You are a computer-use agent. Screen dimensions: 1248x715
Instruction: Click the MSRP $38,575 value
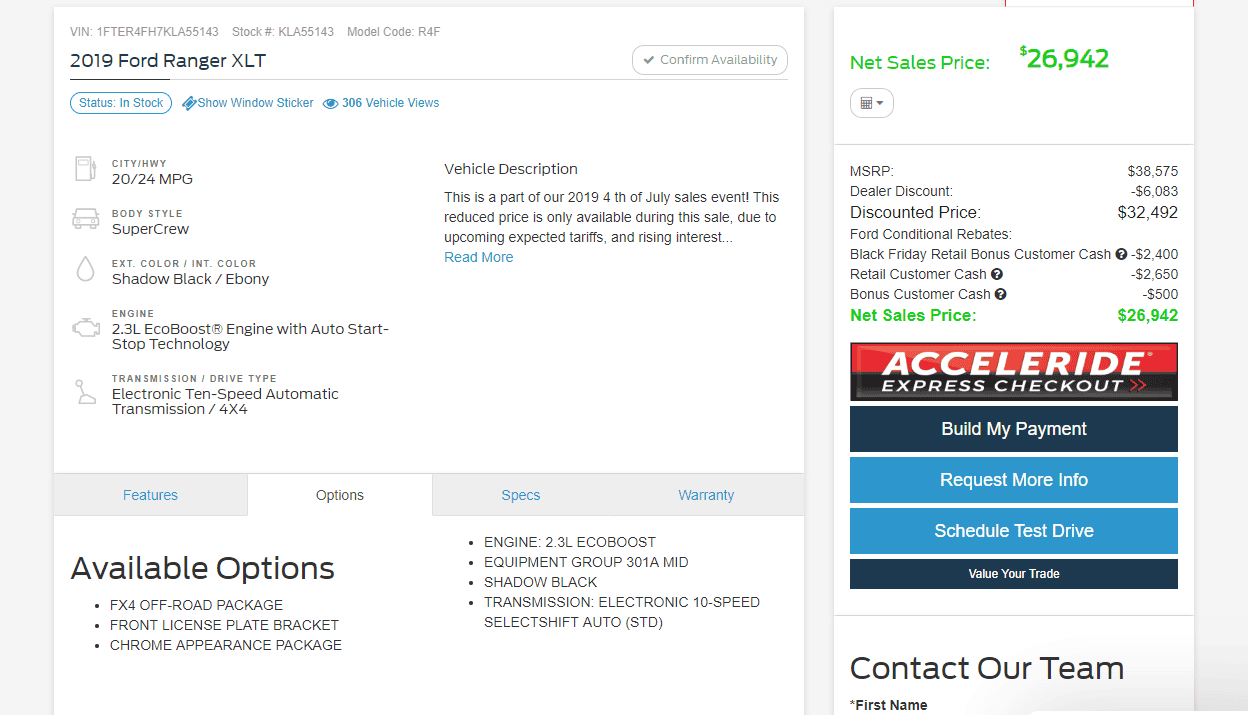[1153, 171]
